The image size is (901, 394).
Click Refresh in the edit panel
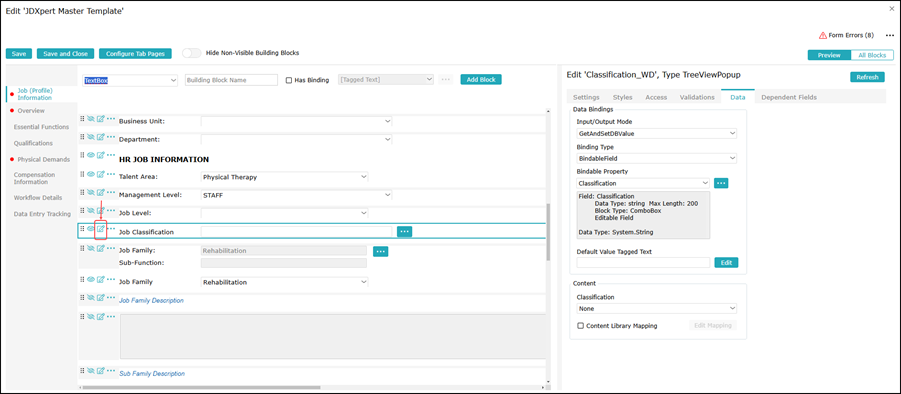[867, 77]
